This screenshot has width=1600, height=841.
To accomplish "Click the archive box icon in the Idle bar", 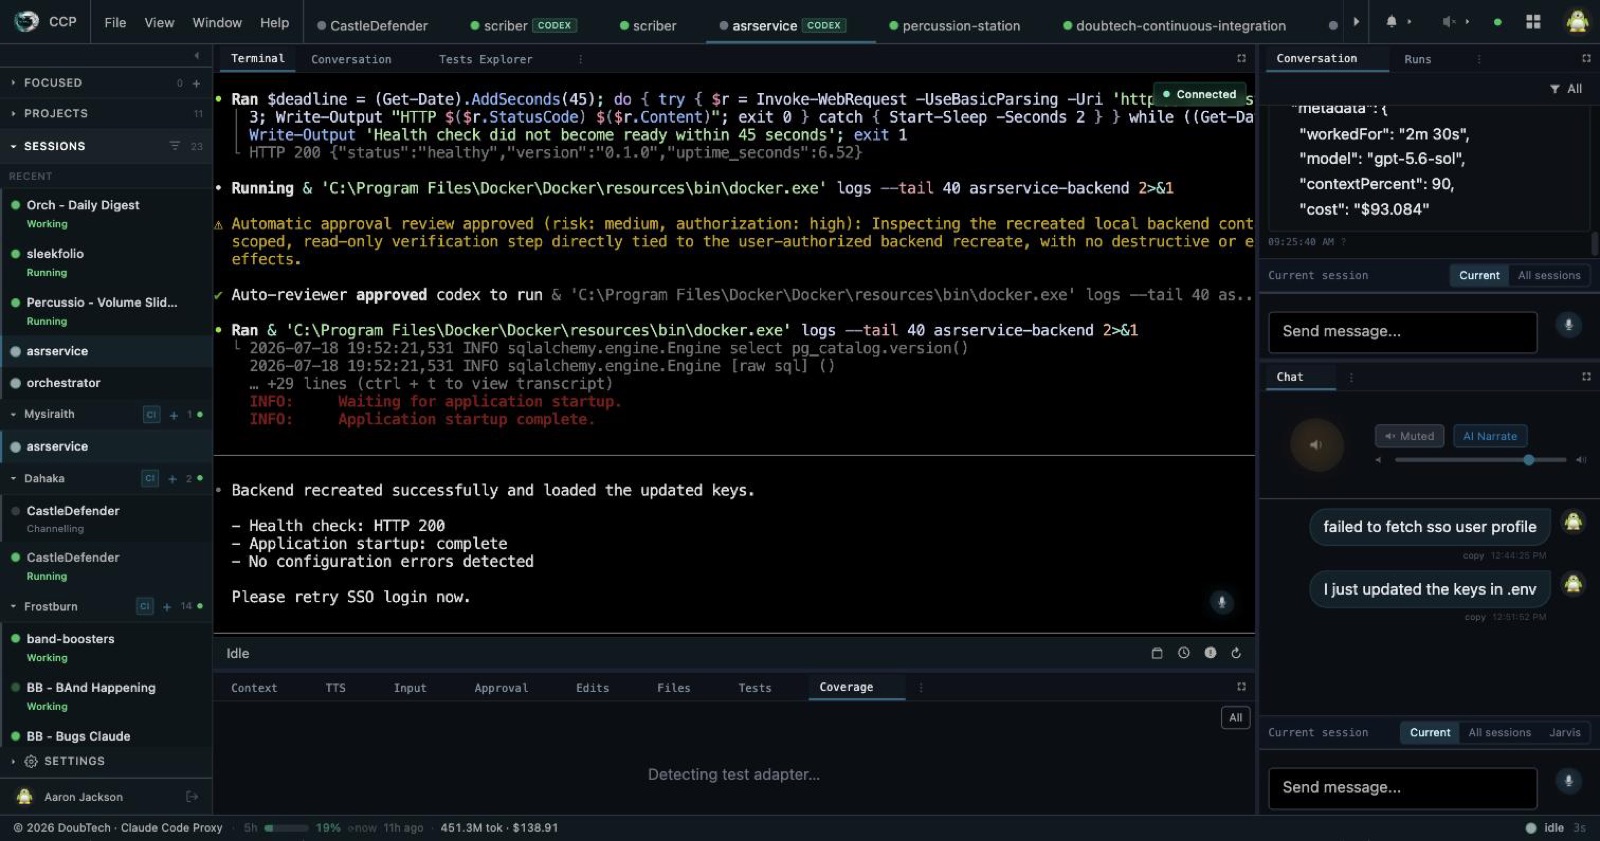I will 1157,653.
